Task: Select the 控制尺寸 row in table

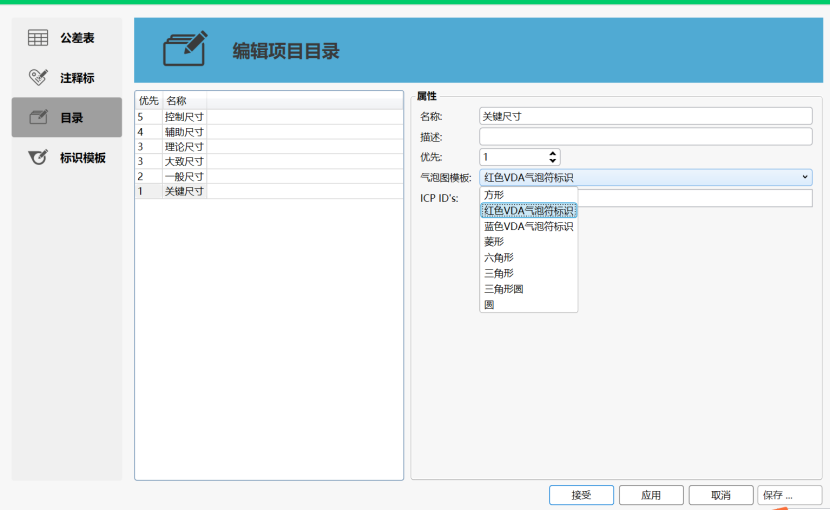Action: (184, 117)
